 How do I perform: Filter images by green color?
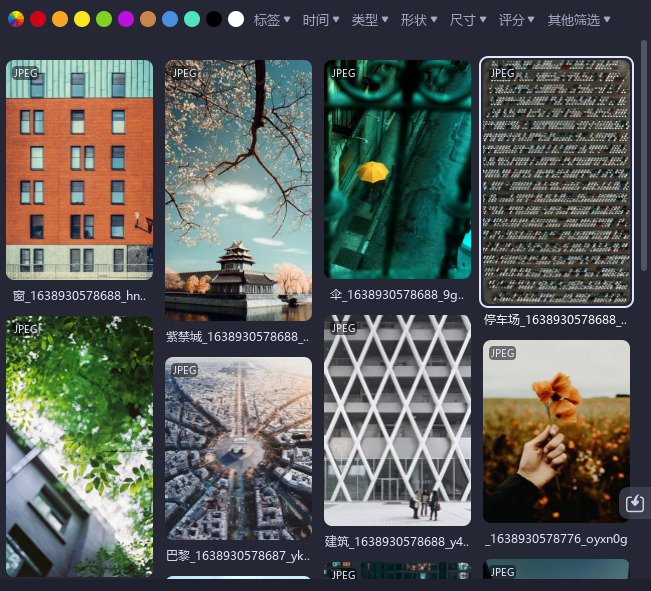pos(104,19)
